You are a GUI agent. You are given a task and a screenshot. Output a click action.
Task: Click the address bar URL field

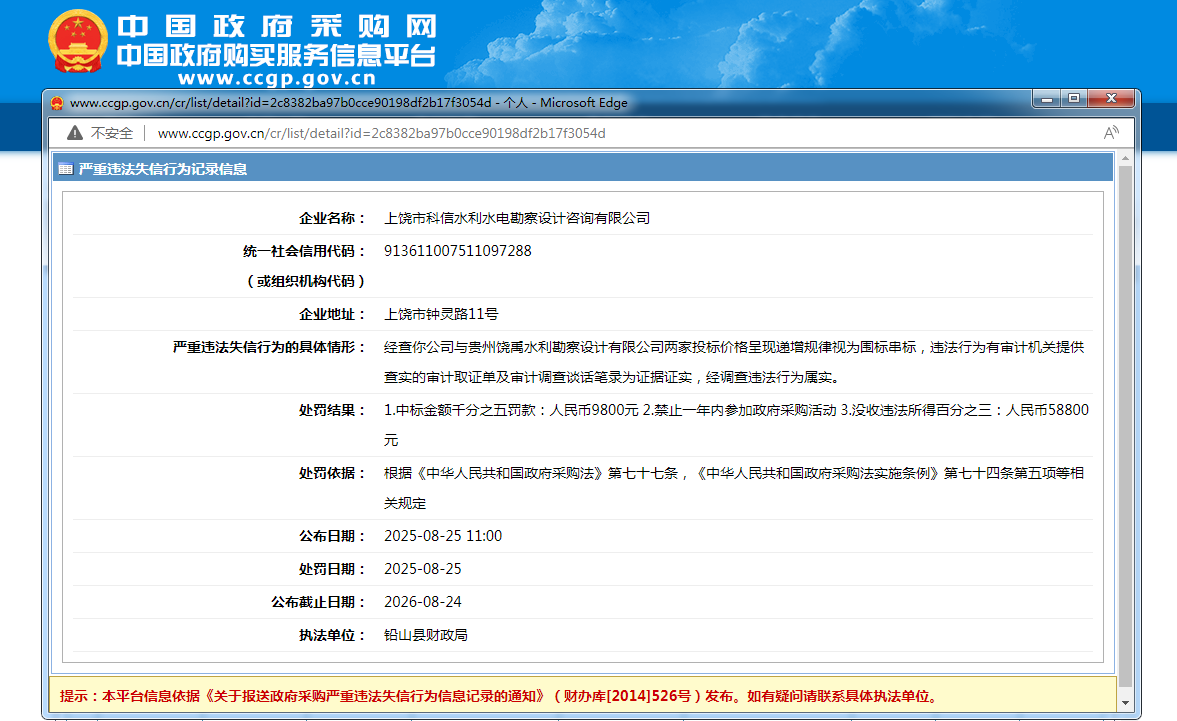381,133
